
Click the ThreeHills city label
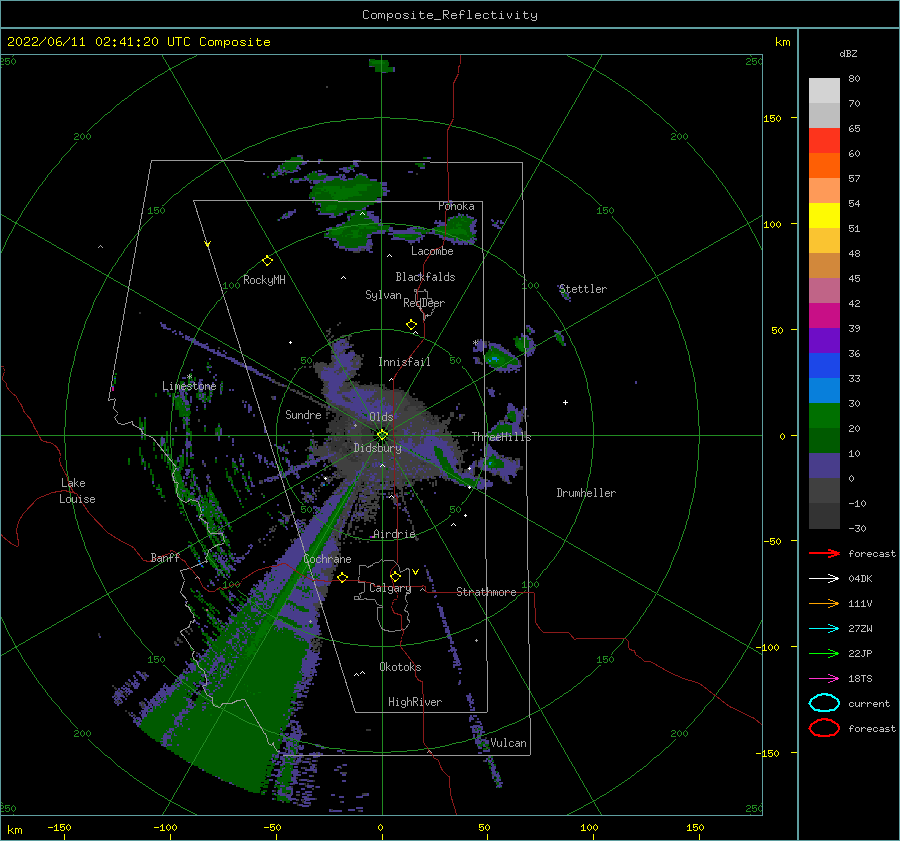tap(501, 437)
